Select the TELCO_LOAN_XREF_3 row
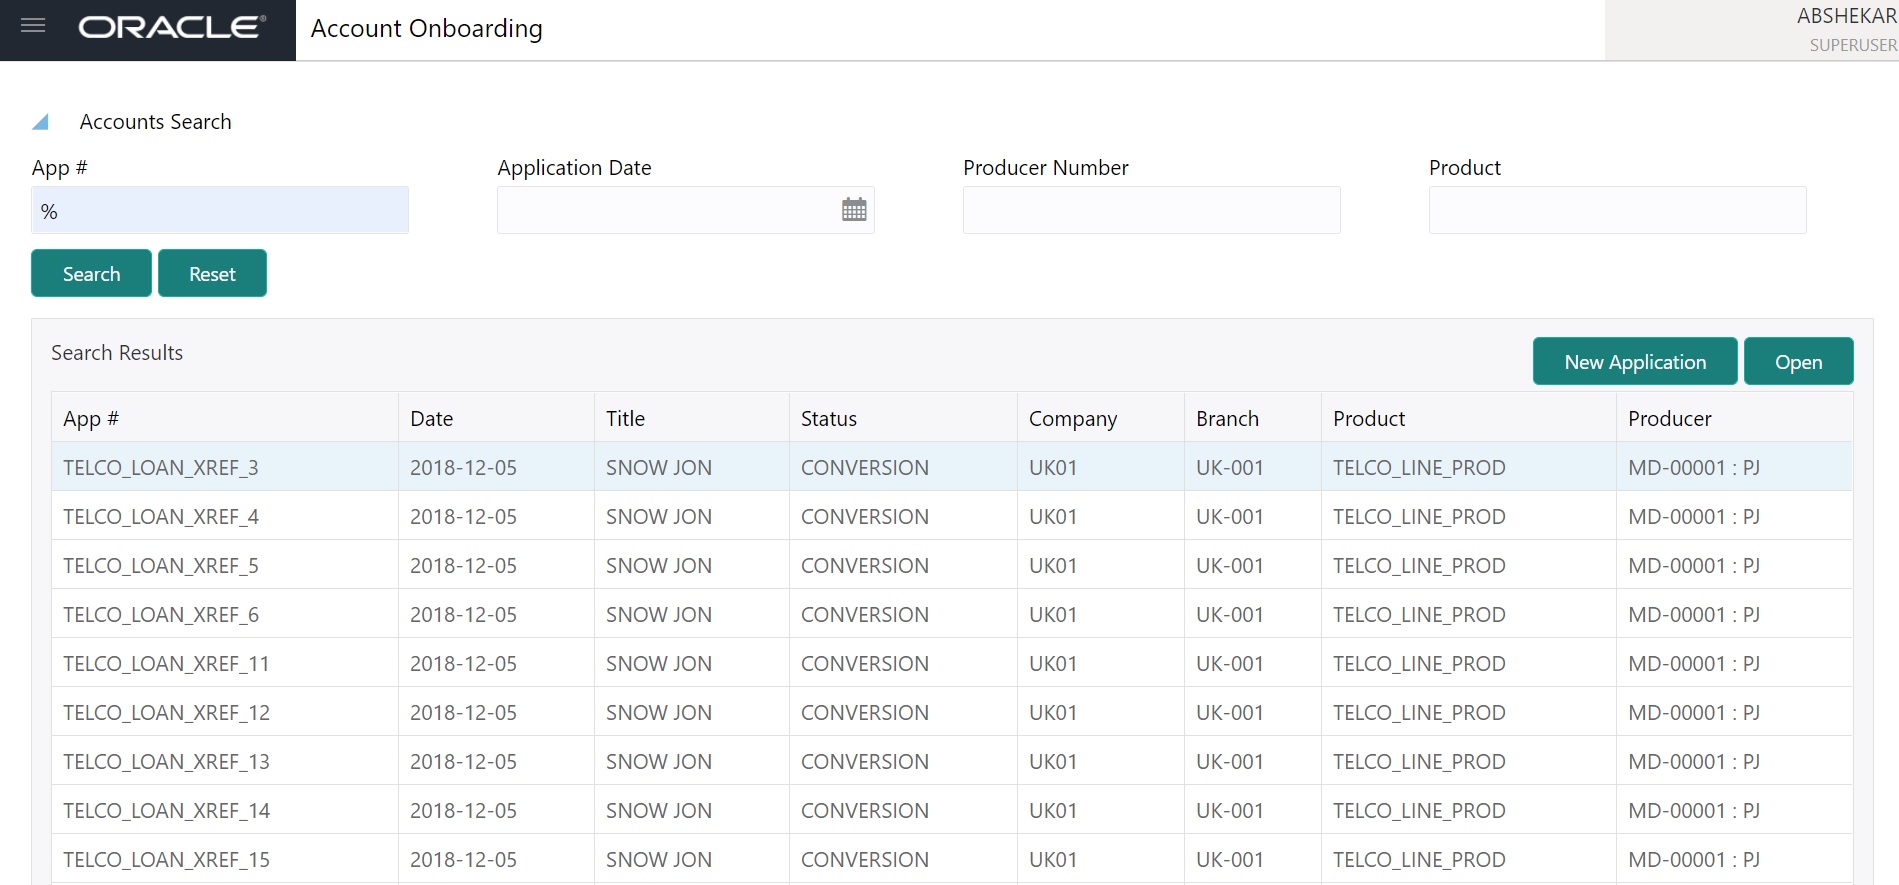This screenshot has width=1899, height=885. (x=161, y=468)
